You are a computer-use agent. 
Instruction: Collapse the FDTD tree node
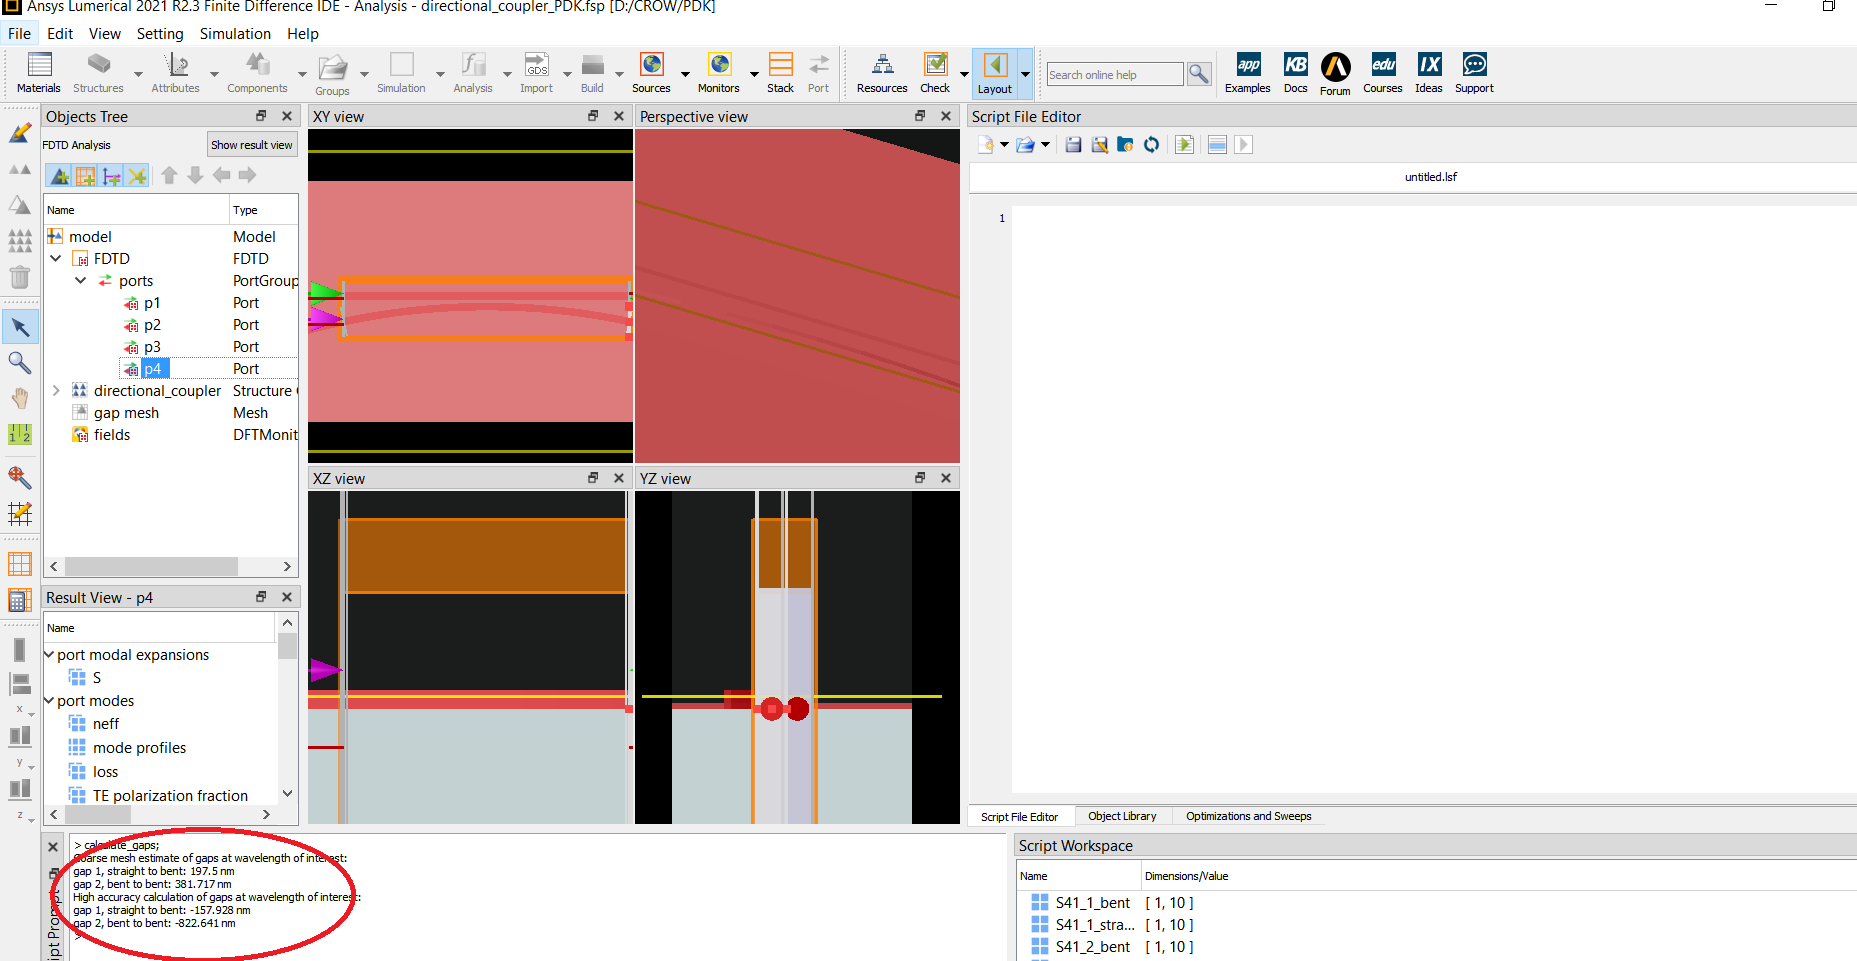pyautogui.click(x=56, y=258)
